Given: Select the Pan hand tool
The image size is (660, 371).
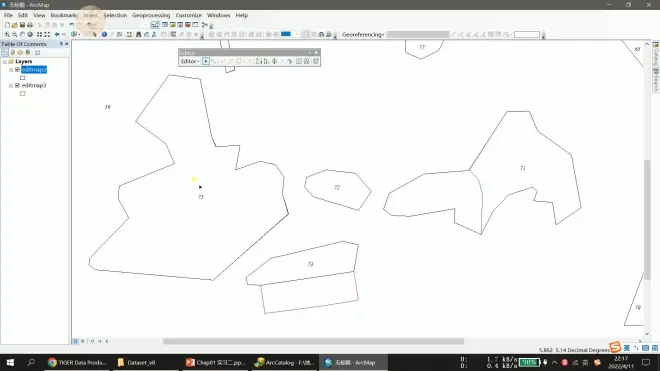Looking at the screenshot, I should [22, 35].
